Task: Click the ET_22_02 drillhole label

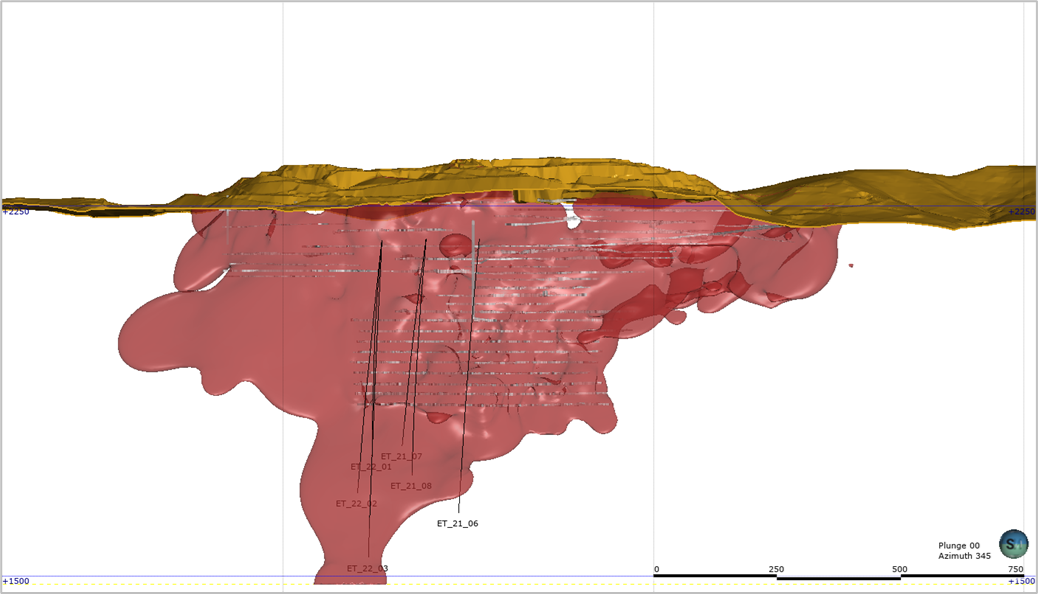Action: tap(356, 504)
